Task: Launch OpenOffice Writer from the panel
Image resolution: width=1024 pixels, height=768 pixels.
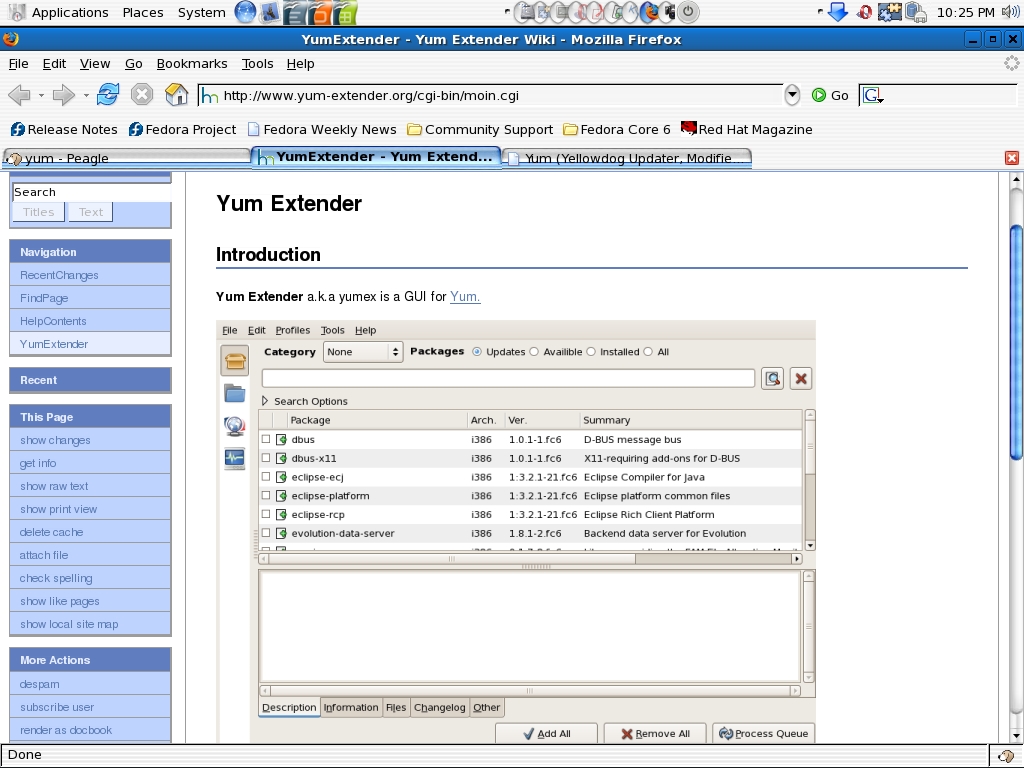Action: click(x=295, y=12)
